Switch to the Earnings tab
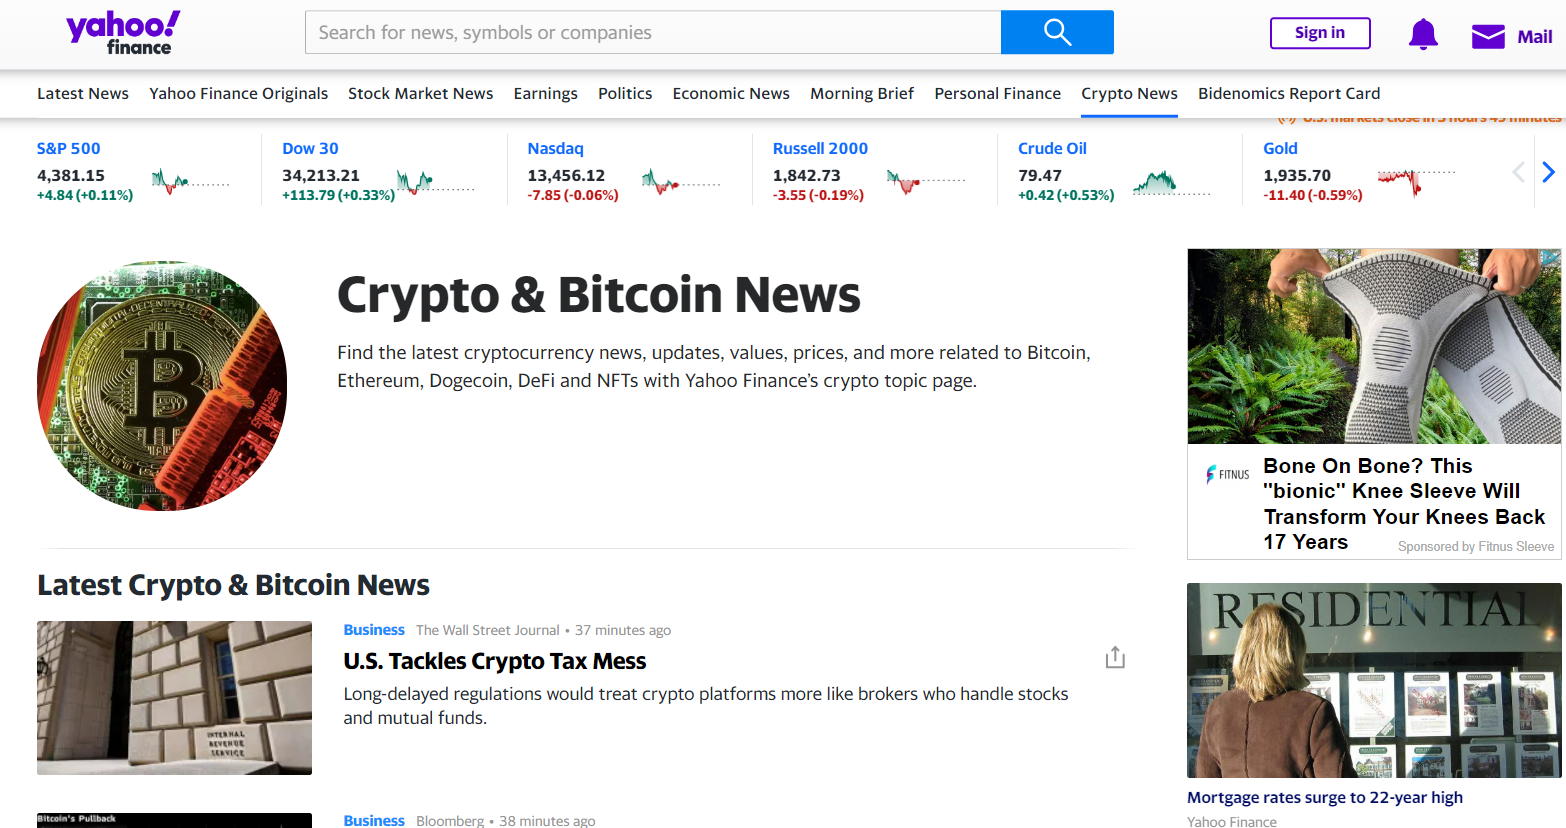Screen dimensions: 1566x828 pos(546,93)
